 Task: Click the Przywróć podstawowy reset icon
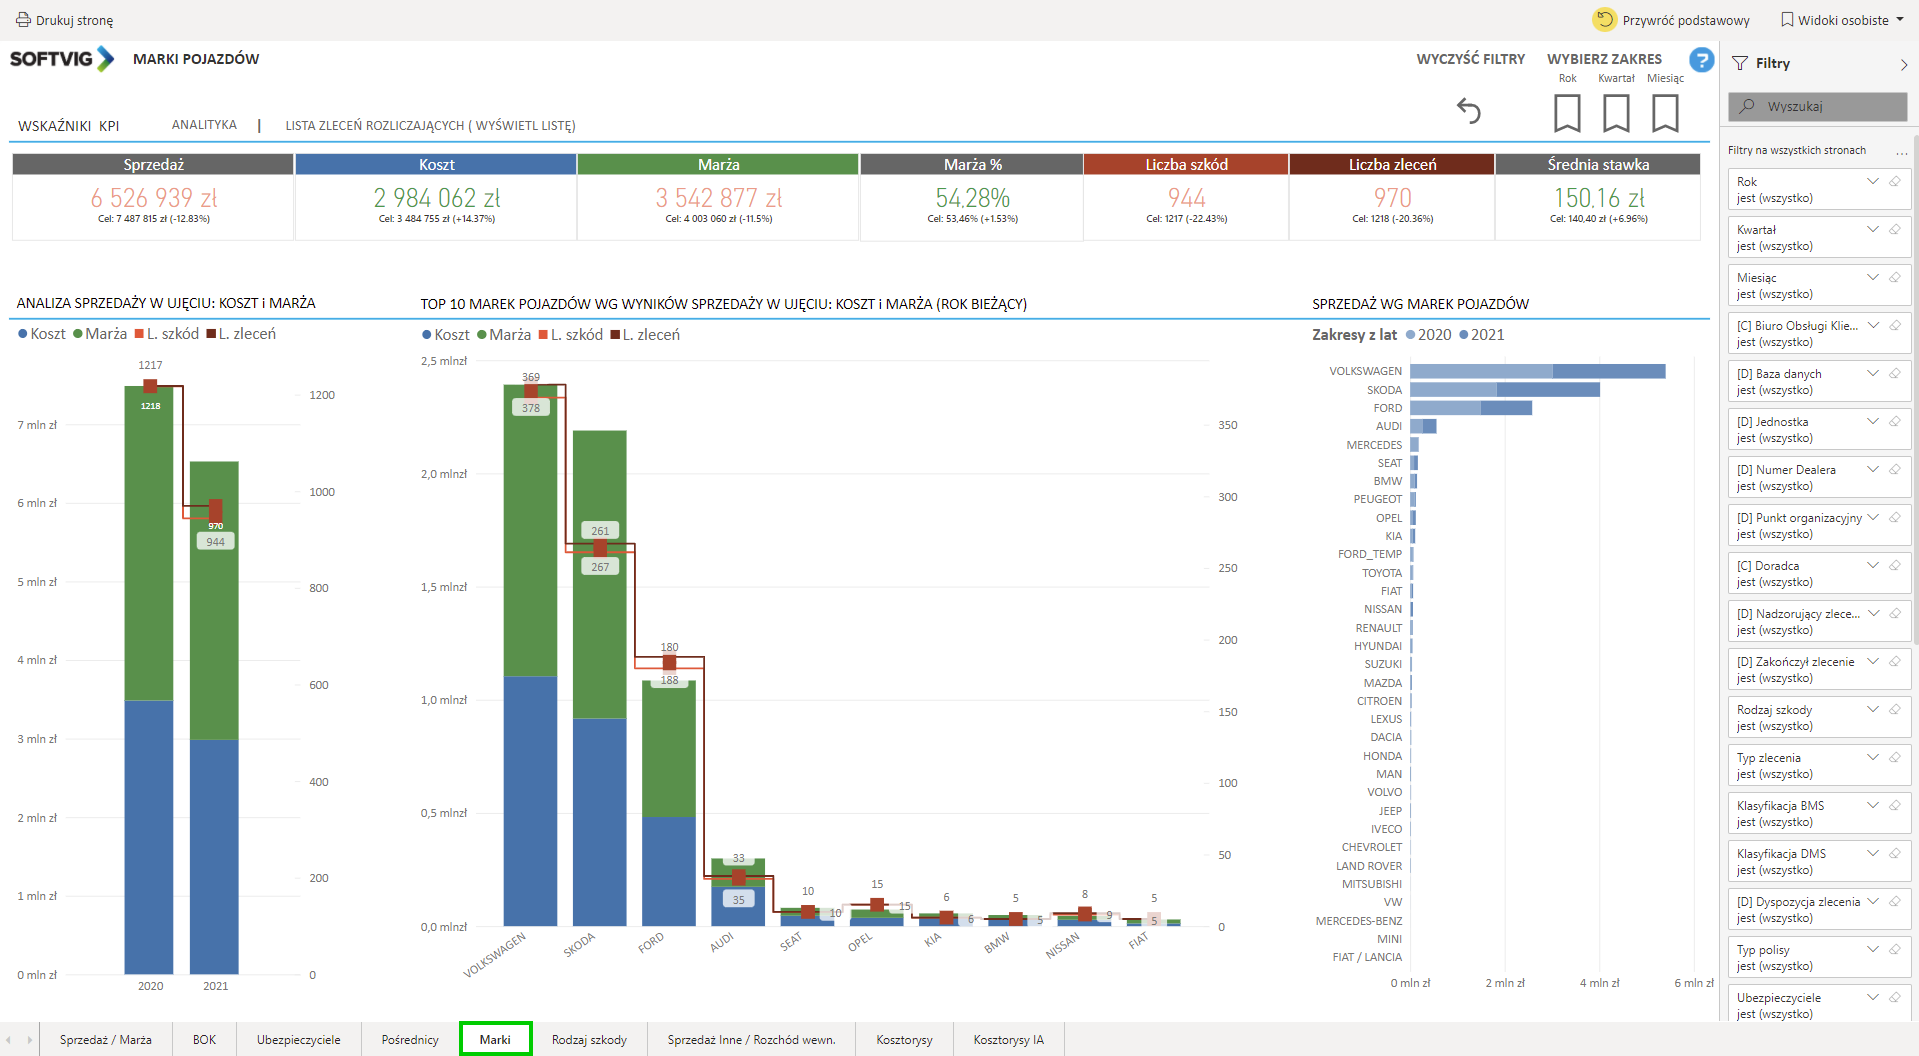tap(1604, 20)
